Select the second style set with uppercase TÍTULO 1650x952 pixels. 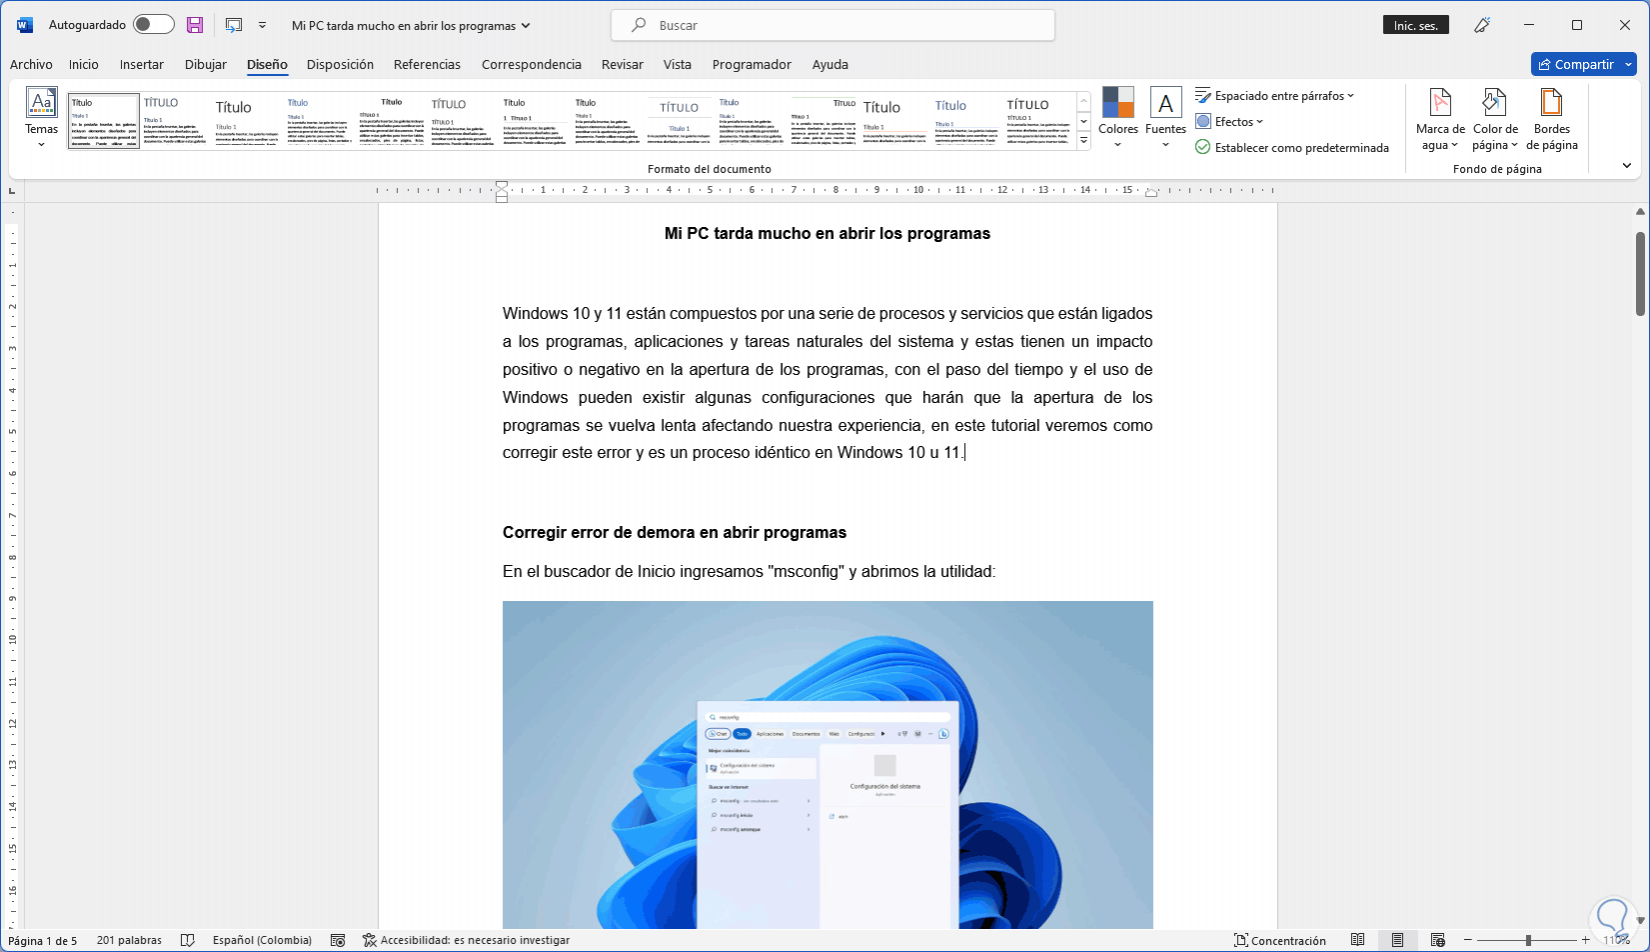coord(176,121)
